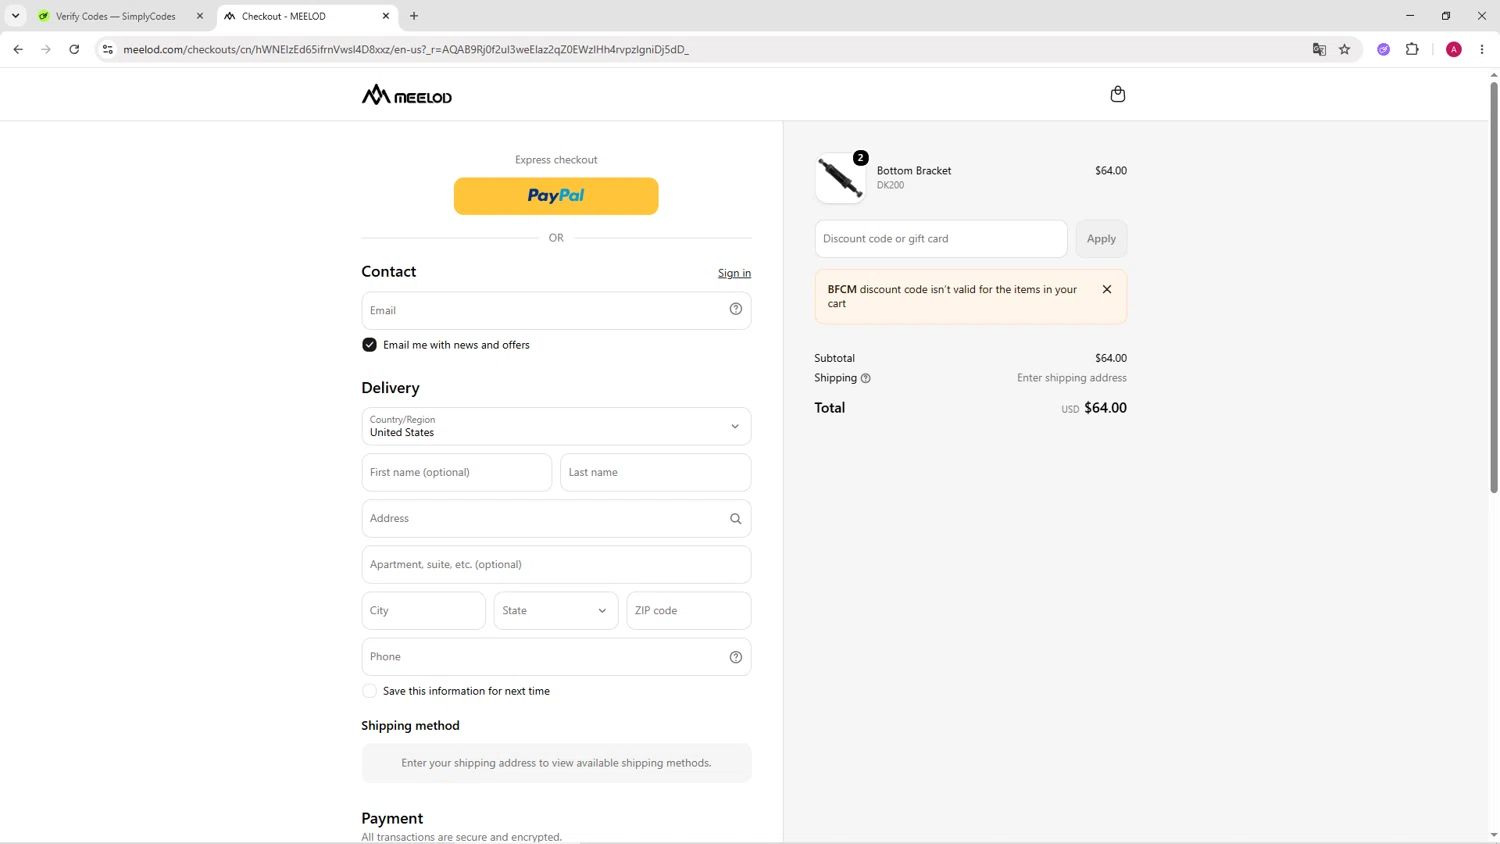Open the Chrome profile avatar

[x=1454, y=49]
